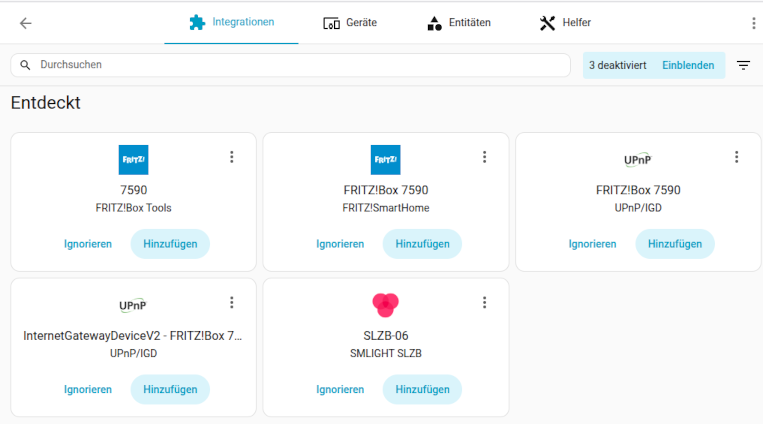763x424 pixels.
Task: Open three-dot menu on SLZB-06 card
Action: point(484,302)
